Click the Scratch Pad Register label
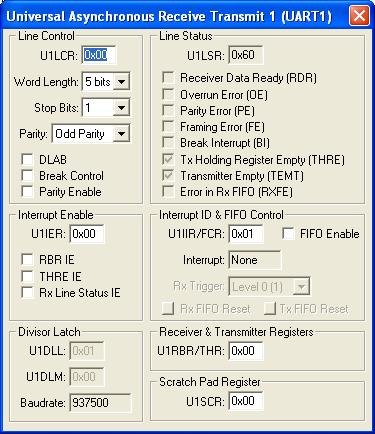This screenshot has width=375, height=434. [210, 382]
